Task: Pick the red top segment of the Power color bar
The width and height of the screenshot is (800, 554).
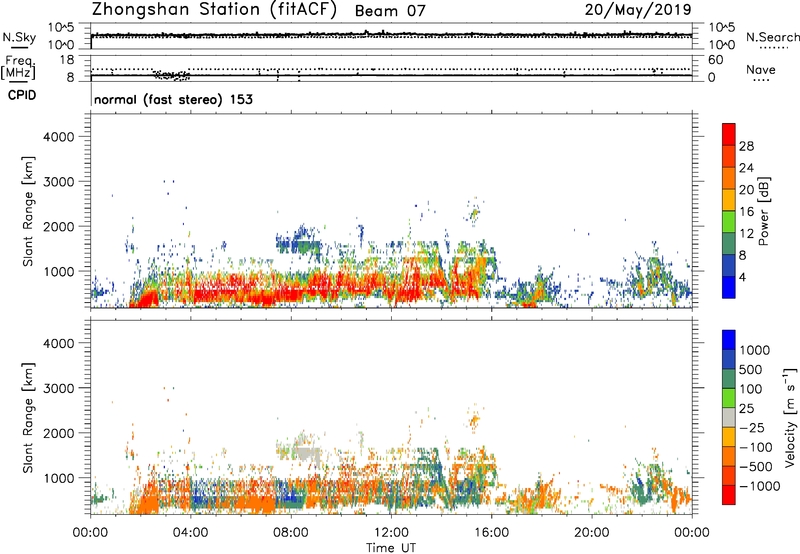Action: (729, 135)
